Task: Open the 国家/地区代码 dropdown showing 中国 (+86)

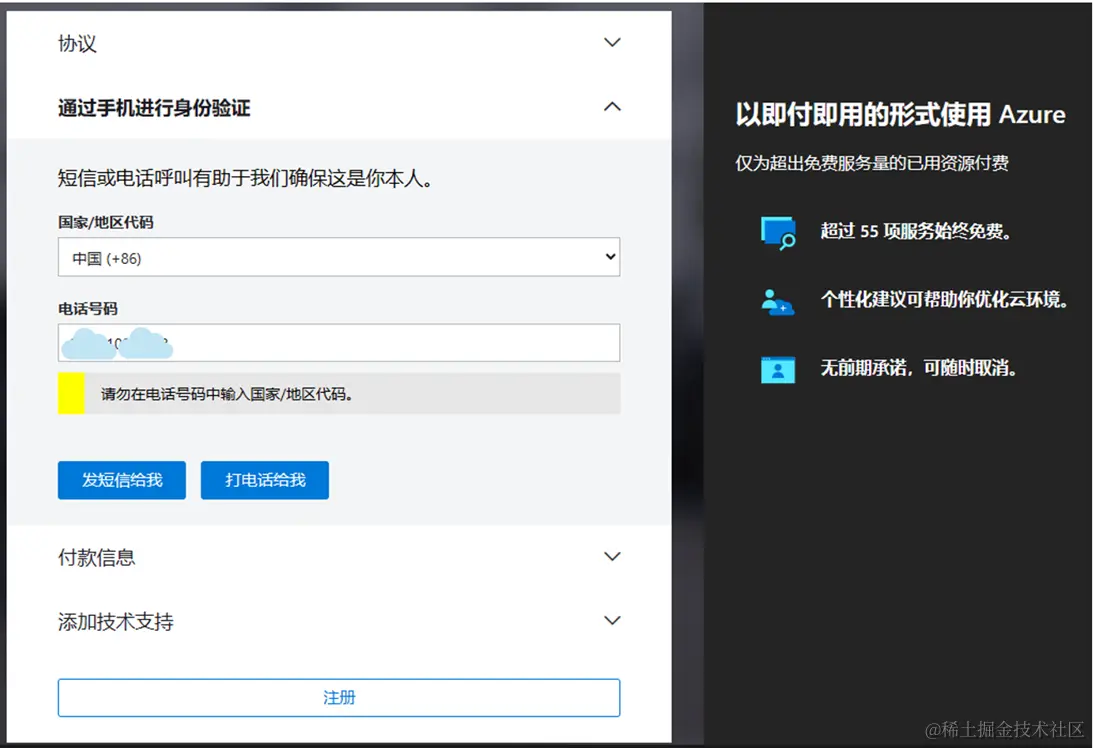Action: pyautogui.click(x=339, y=257)
